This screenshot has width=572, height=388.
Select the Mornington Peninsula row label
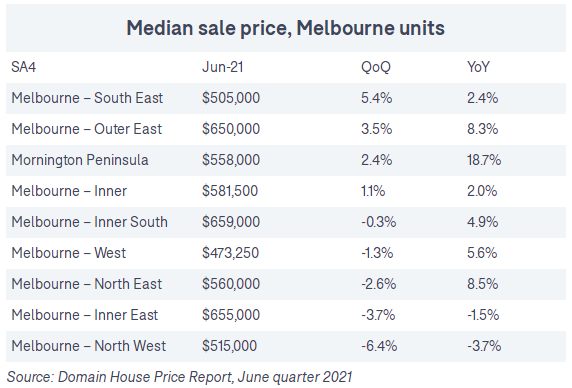[x=80, y=160]
